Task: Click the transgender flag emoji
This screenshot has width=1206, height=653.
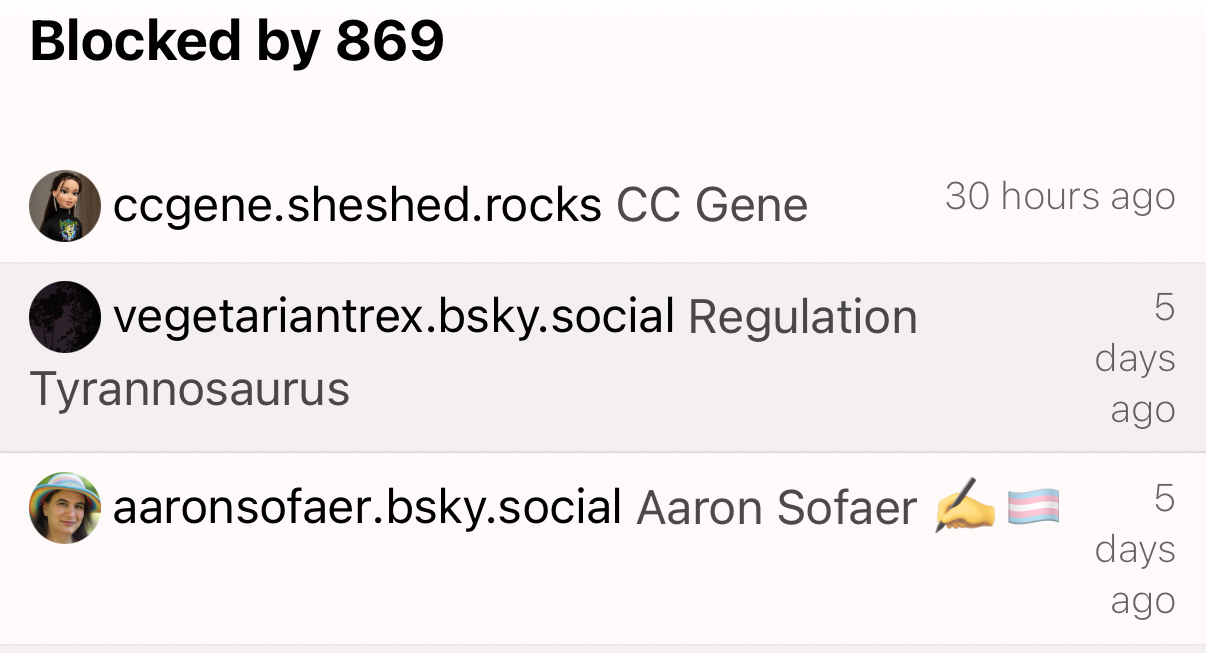Action: click(1033, 508)
